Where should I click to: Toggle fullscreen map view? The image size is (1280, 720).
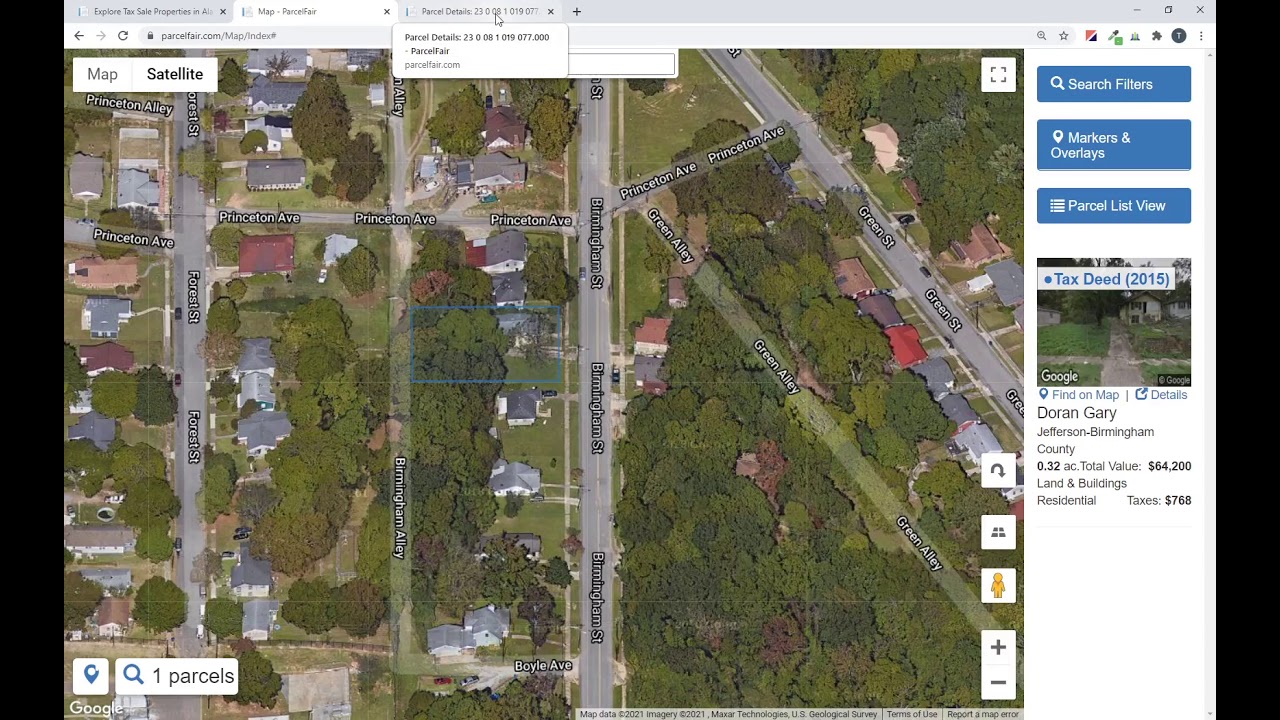998,75
